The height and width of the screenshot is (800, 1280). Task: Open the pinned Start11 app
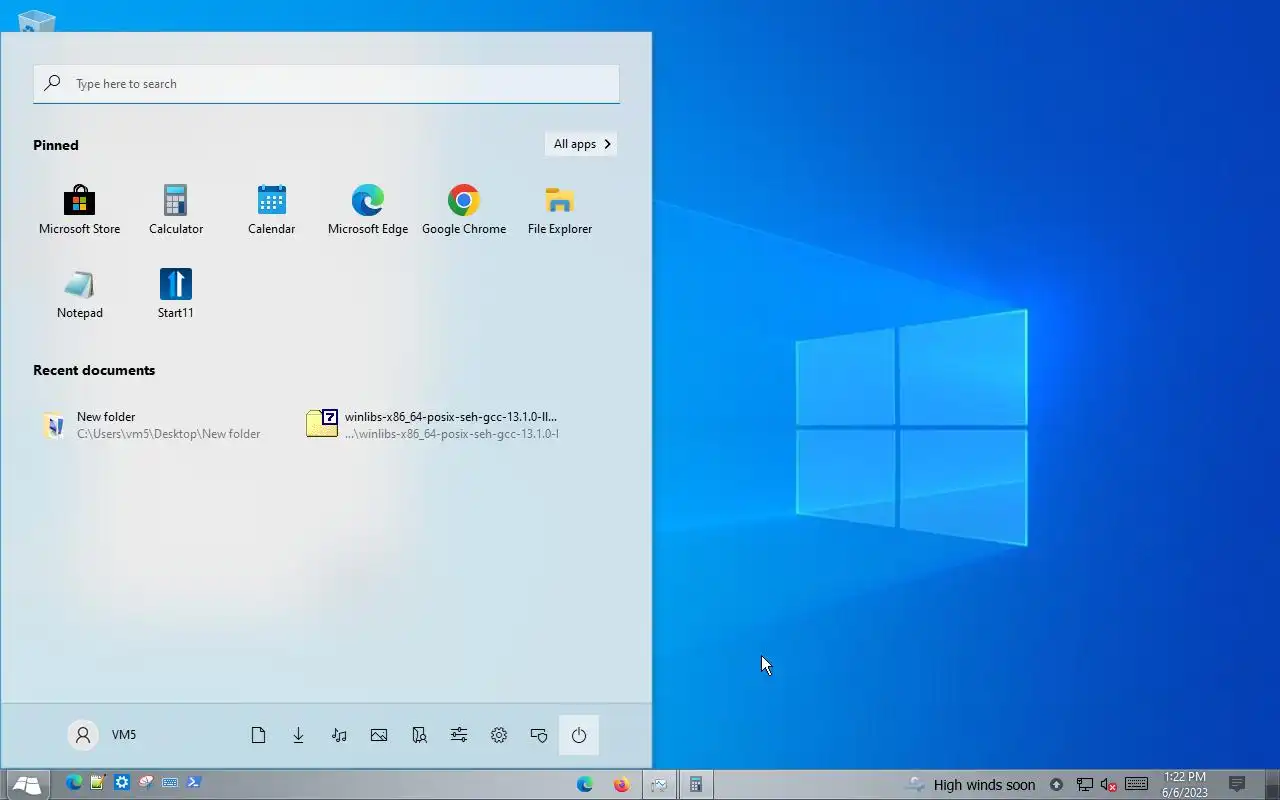176,294
